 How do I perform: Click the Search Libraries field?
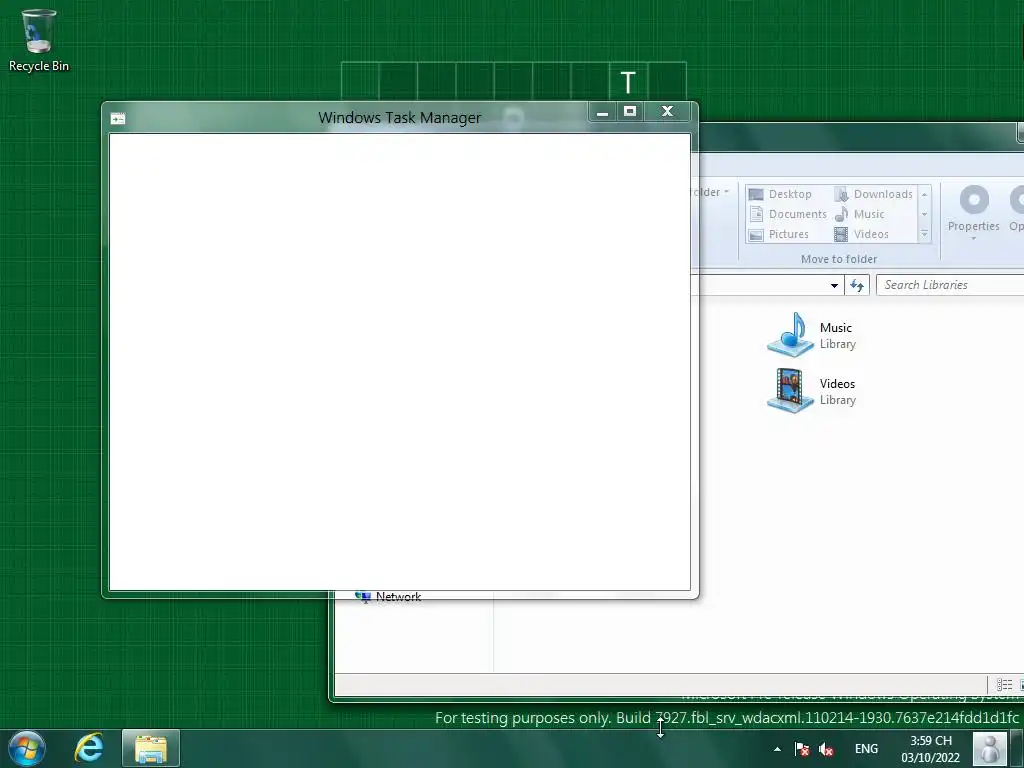(950, 285)
